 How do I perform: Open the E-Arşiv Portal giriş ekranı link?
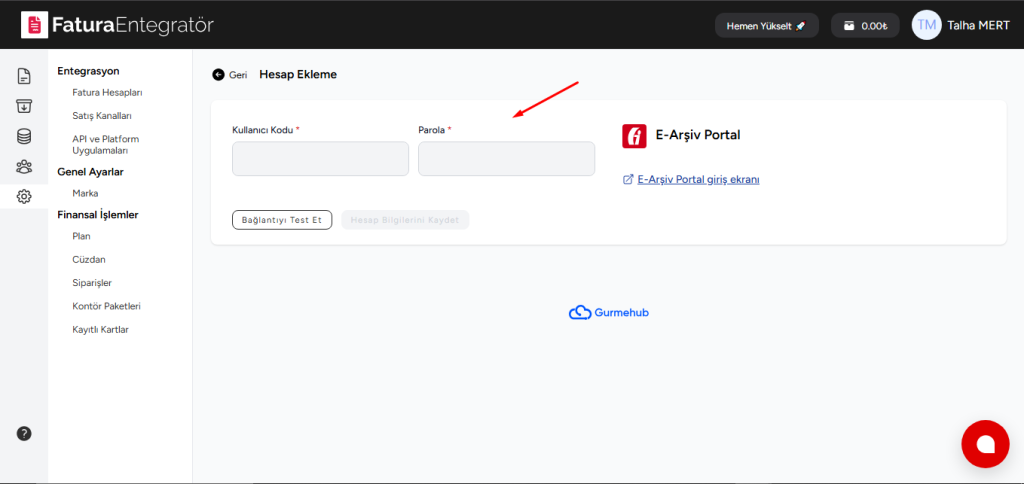point(698,180)
